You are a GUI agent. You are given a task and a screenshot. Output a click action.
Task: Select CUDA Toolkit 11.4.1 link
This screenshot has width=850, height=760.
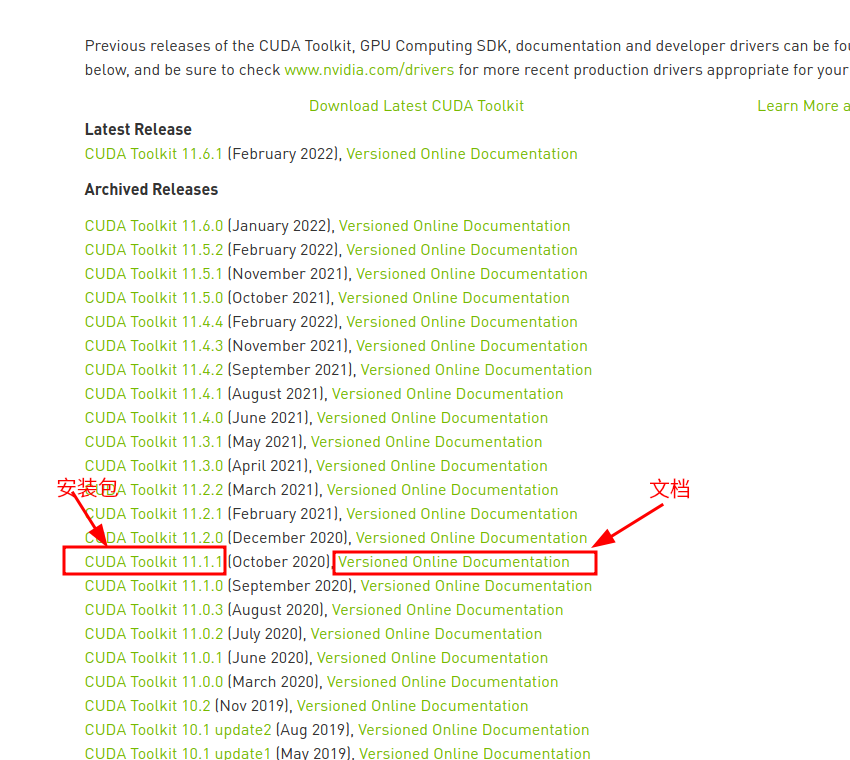point(153,394)
